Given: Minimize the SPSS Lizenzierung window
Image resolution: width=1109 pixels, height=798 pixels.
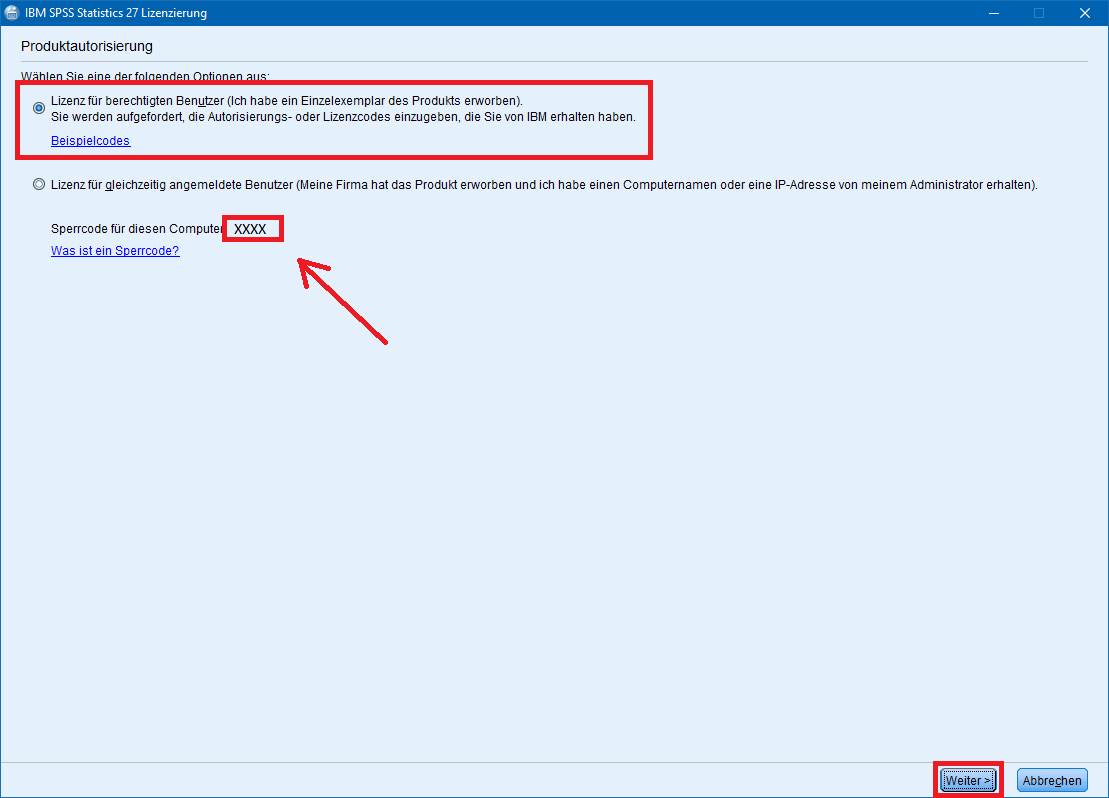Looking at the screenshot, I should pyautogui.click(x=993, y=13).
